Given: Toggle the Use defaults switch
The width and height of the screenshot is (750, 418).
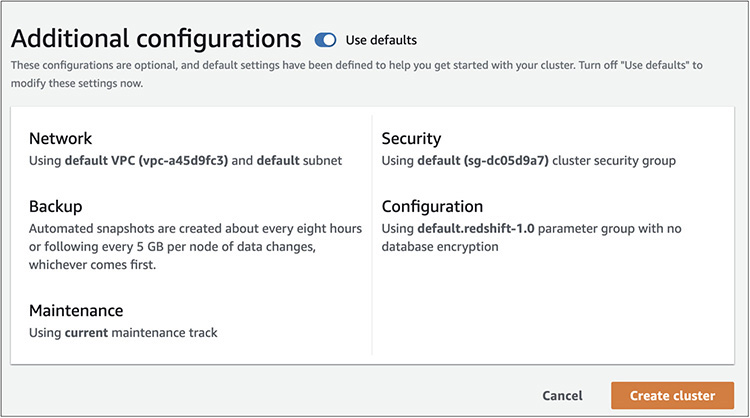Looking at the screenshot, I should pyautogui.click(x=325, y=40).
